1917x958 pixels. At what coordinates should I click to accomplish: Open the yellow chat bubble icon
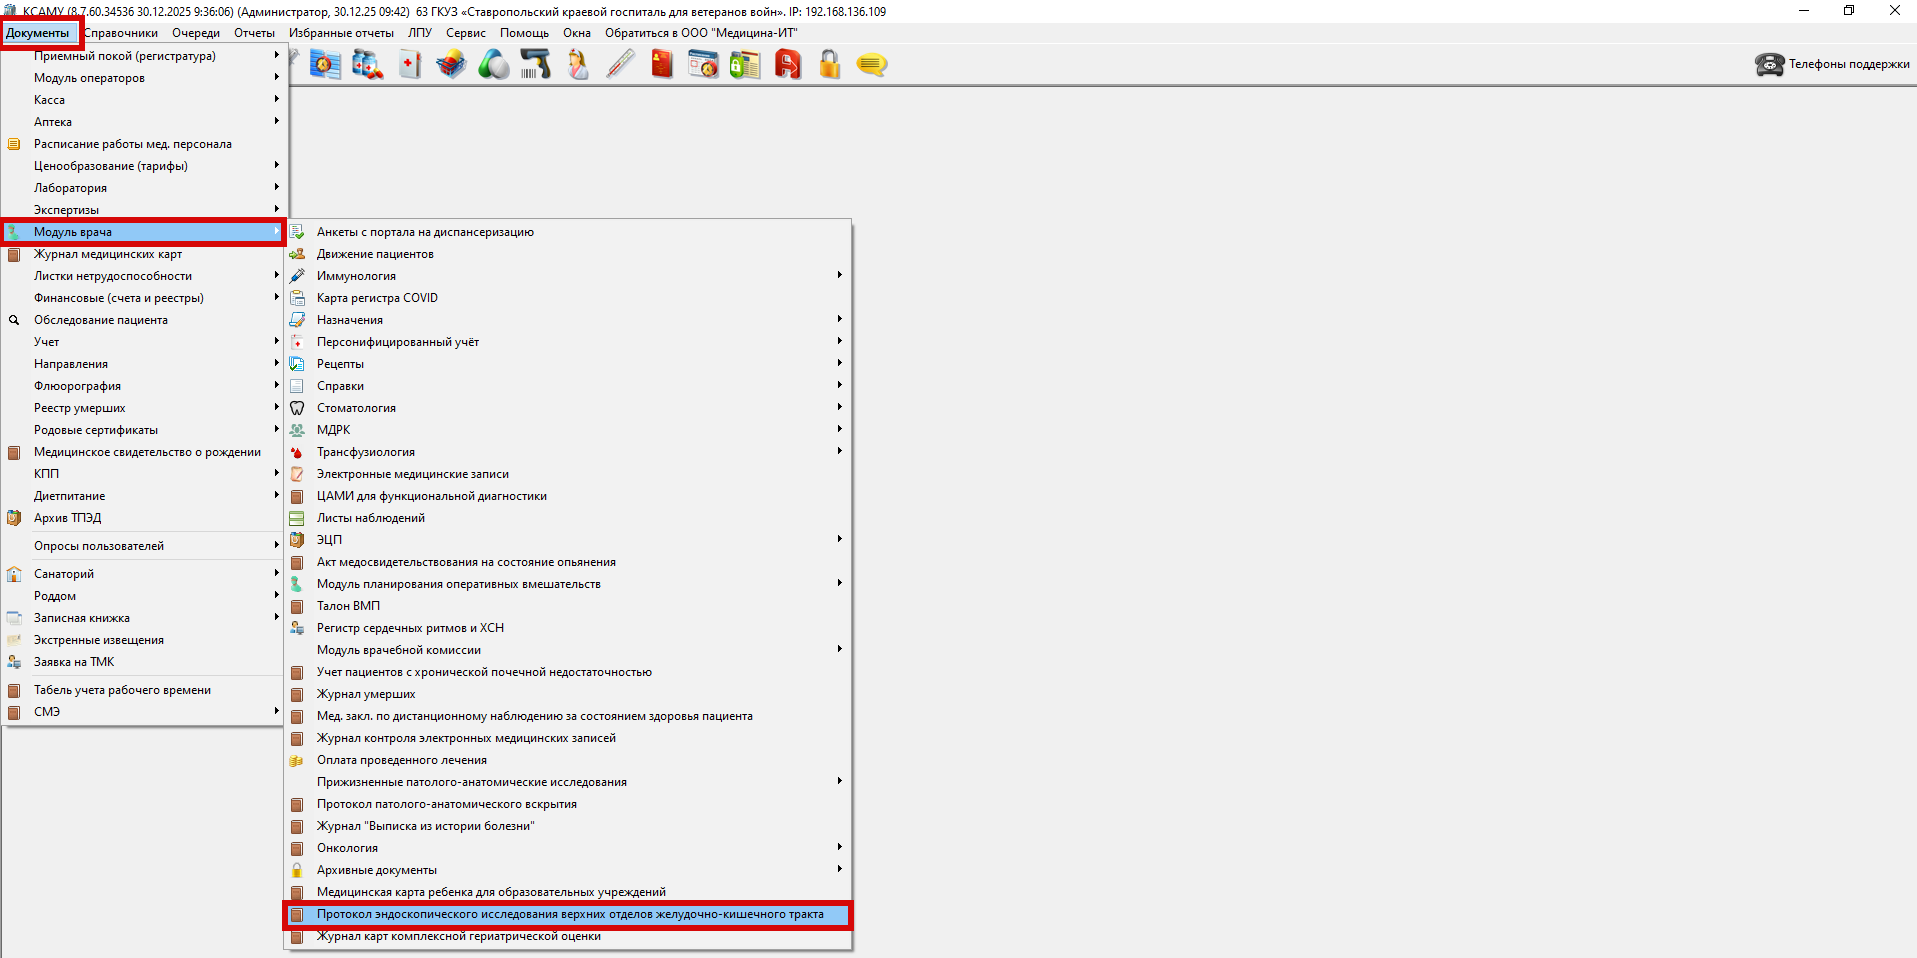click(x=871, y=66)
